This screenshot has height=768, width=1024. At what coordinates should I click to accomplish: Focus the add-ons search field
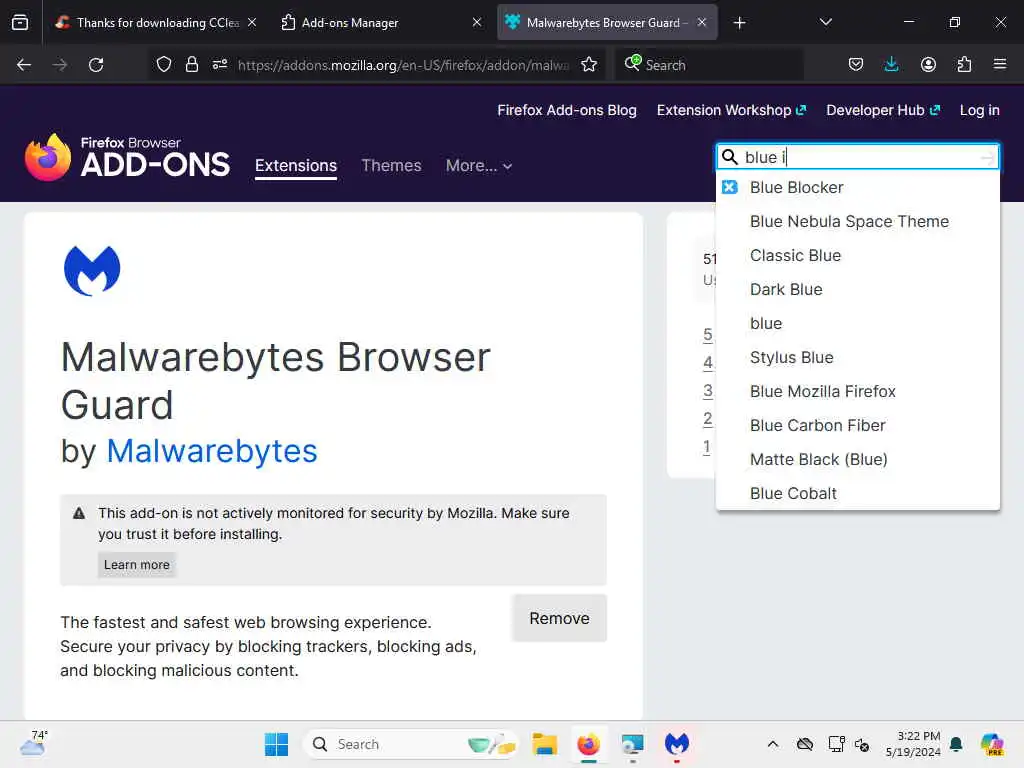click(x=857, y=157)
